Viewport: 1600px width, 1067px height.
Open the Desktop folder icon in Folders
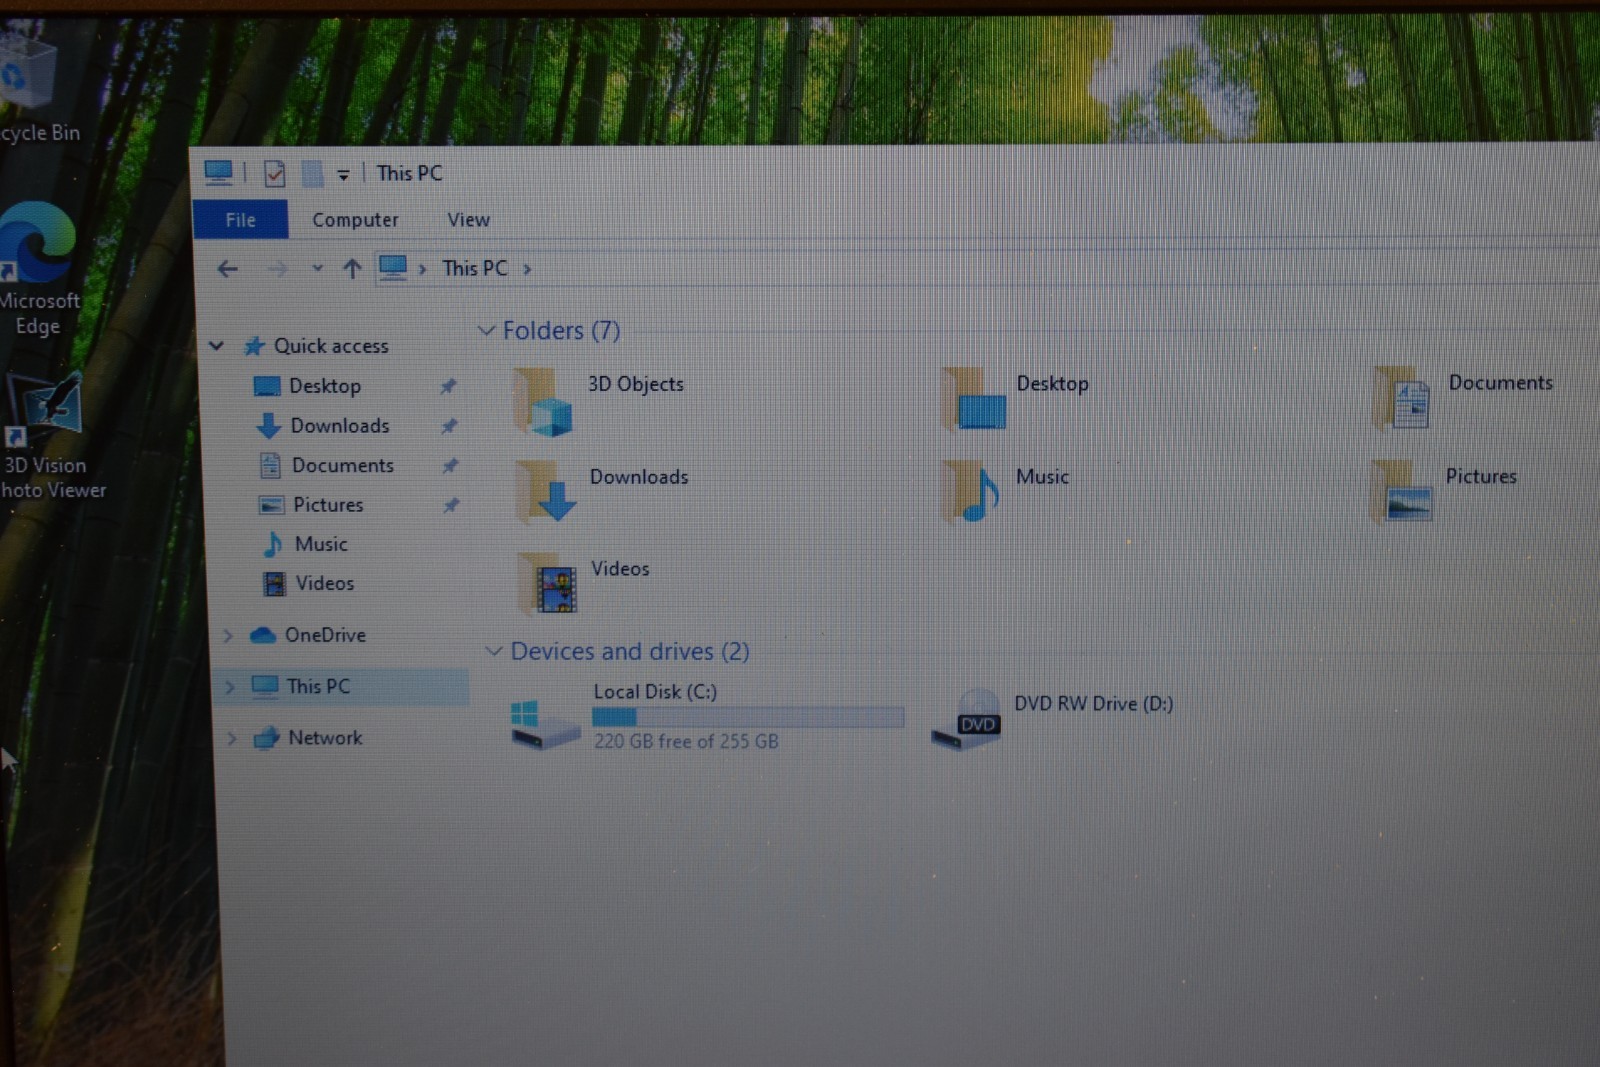973,399
